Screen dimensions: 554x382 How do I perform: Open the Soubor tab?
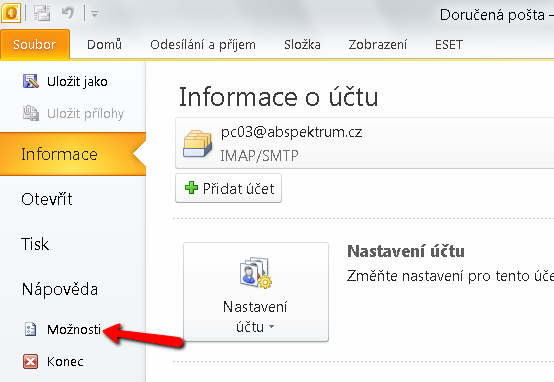click(35, 44)
